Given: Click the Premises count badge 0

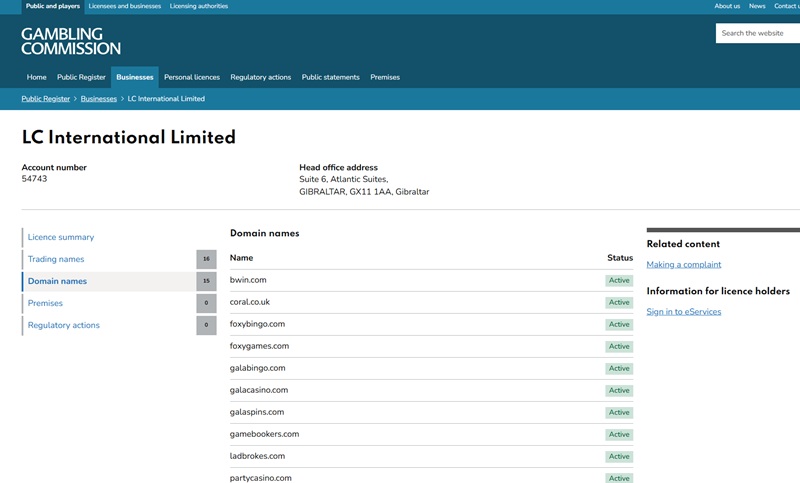Looking at the screenshot, I should coord(206,303).
